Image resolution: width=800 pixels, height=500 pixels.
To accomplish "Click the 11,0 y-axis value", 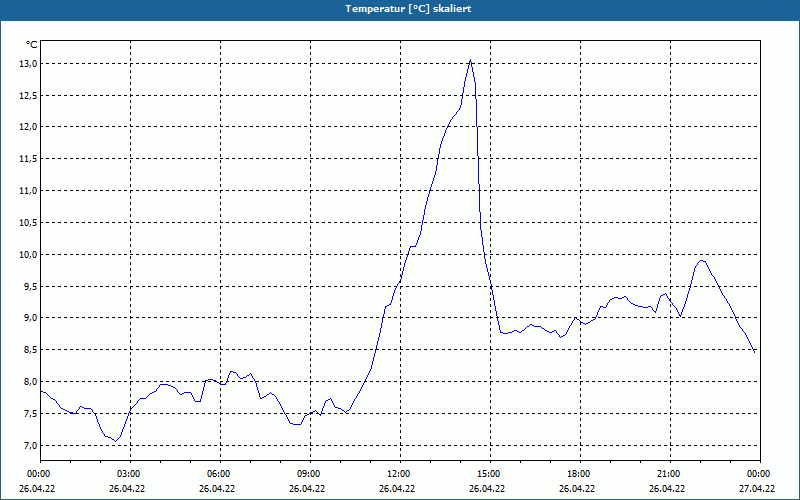I will 29,191.
